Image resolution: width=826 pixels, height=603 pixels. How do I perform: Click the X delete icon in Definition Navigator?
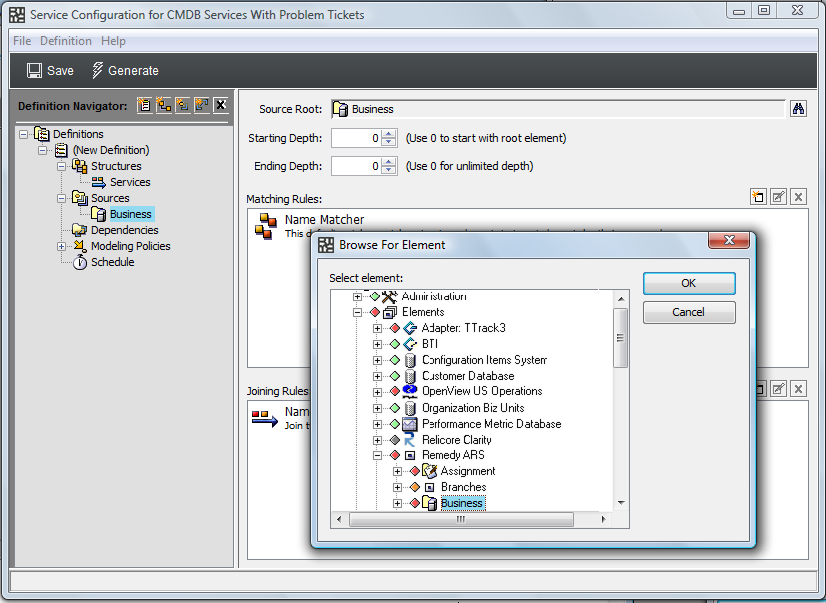[221, 105]
